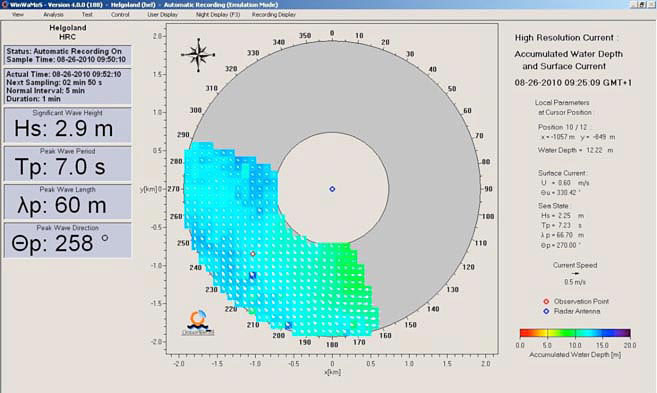This screenshot has height=393, width=657.
Task: Click the Accumulated Water Depth color scale bar
Action: pyautogui.click(x=575, y=333)
